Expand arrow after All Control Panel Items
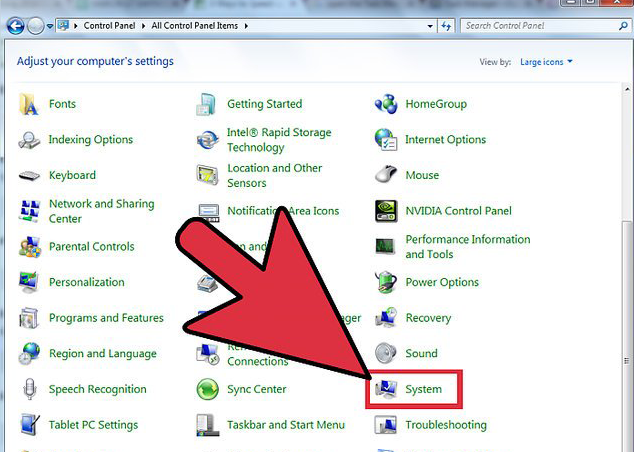Screen dimensions: 634x452 point(246,26)
